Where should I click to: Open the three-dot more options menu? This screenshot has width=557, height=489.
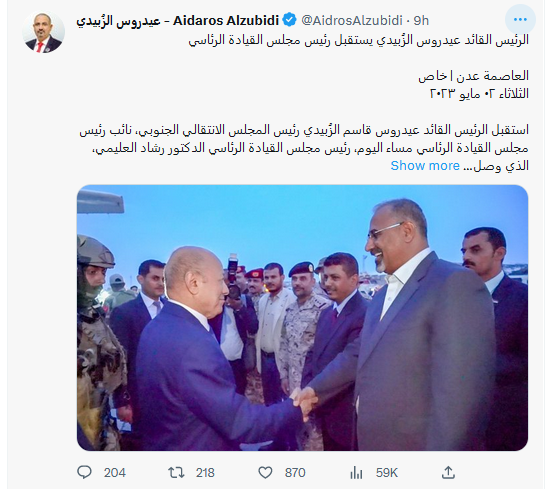[520, 20]
